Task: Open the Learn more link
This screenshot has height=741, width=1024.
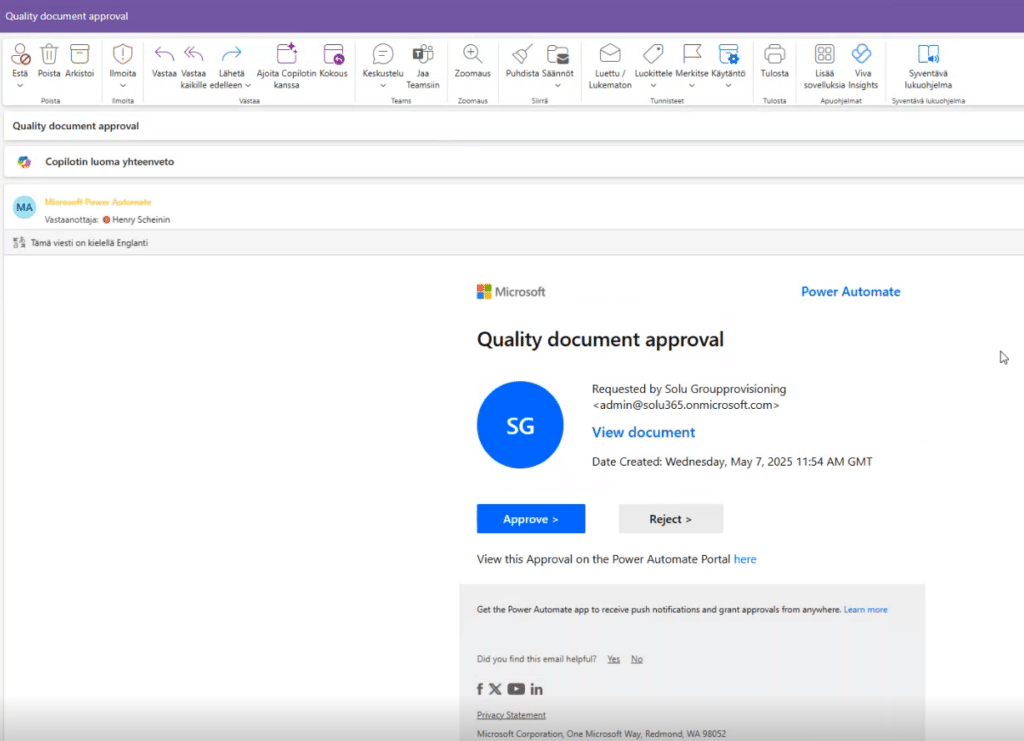Action: [x=865, y=610]
